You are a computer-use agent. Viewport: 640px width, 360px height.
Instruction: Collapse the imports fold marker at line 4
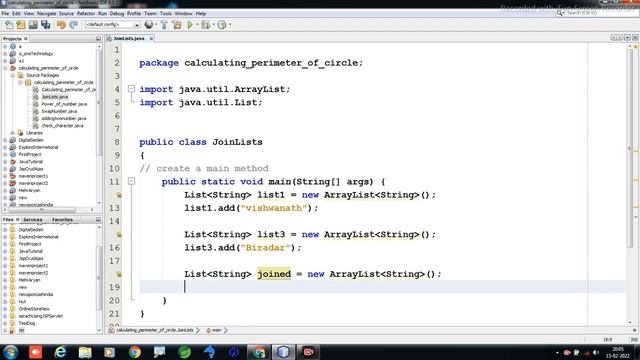(131, 89)
